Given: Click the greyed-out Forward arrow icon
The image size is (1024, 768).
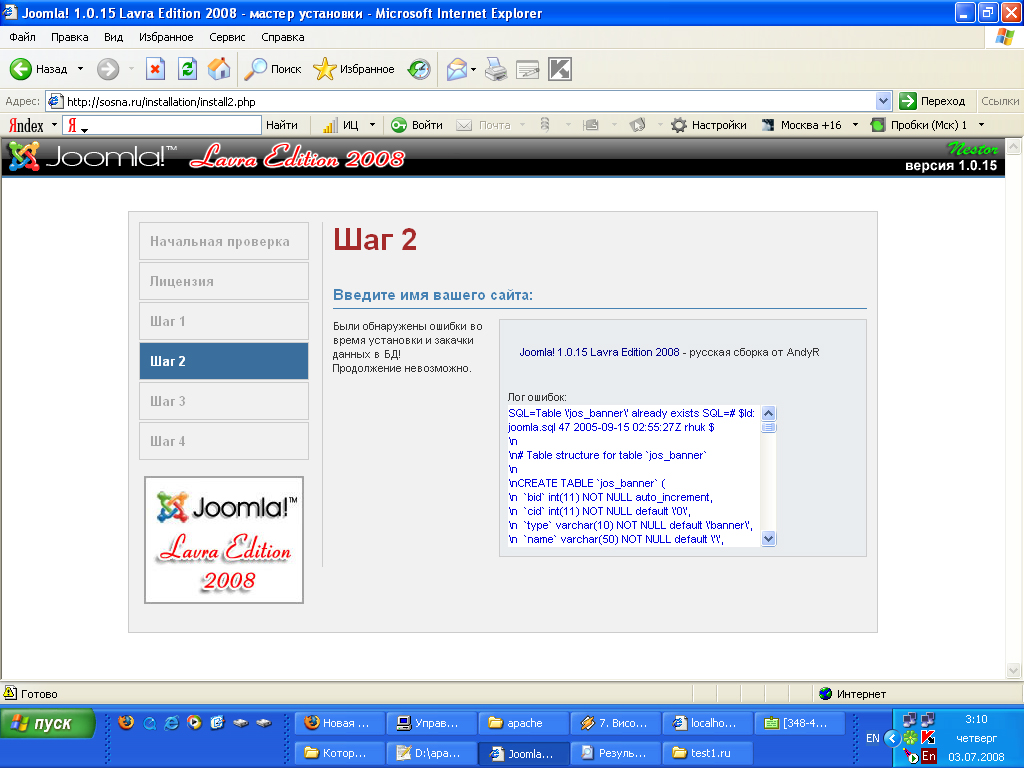Looking at the screenshot, I should pos(108,69).
